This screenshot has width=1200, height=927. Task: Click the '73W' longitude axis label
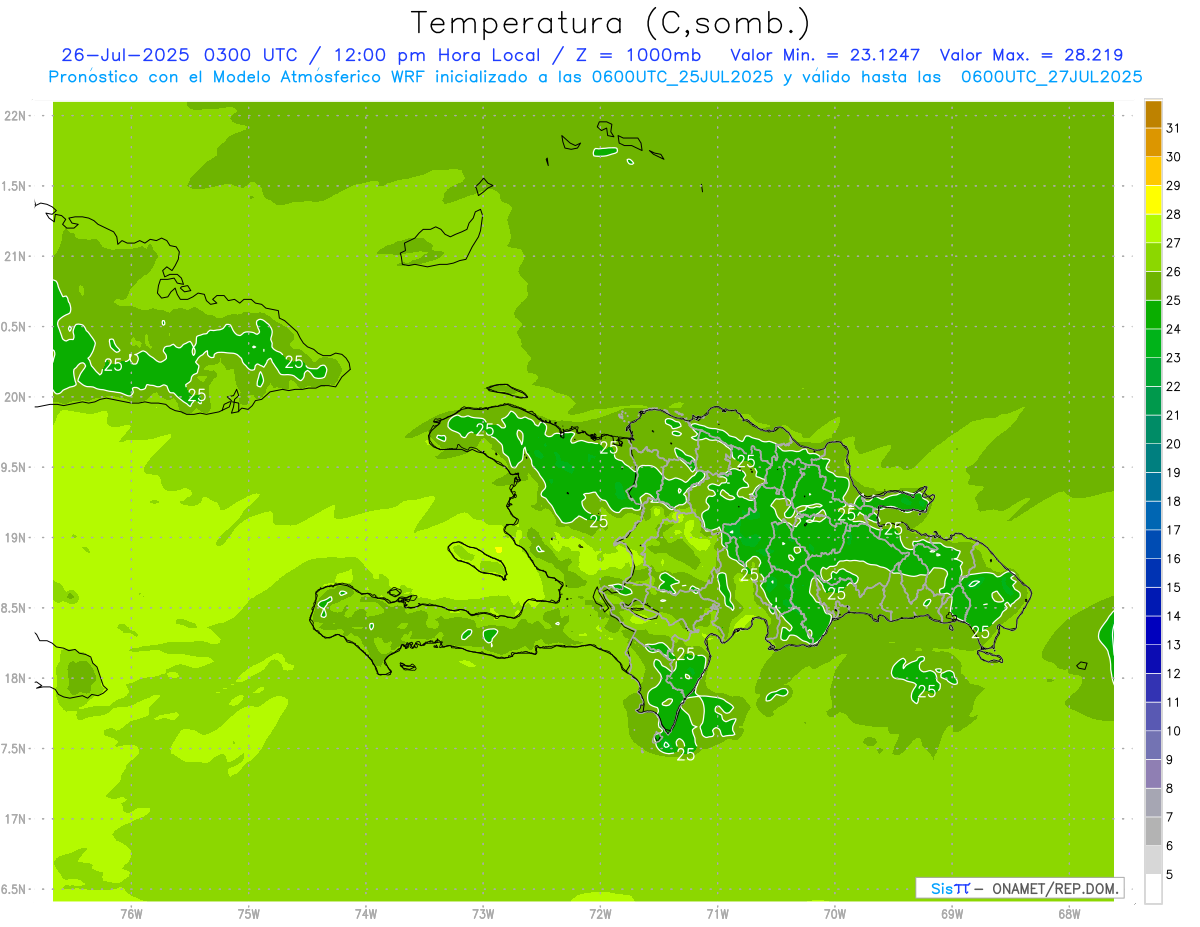483,913
